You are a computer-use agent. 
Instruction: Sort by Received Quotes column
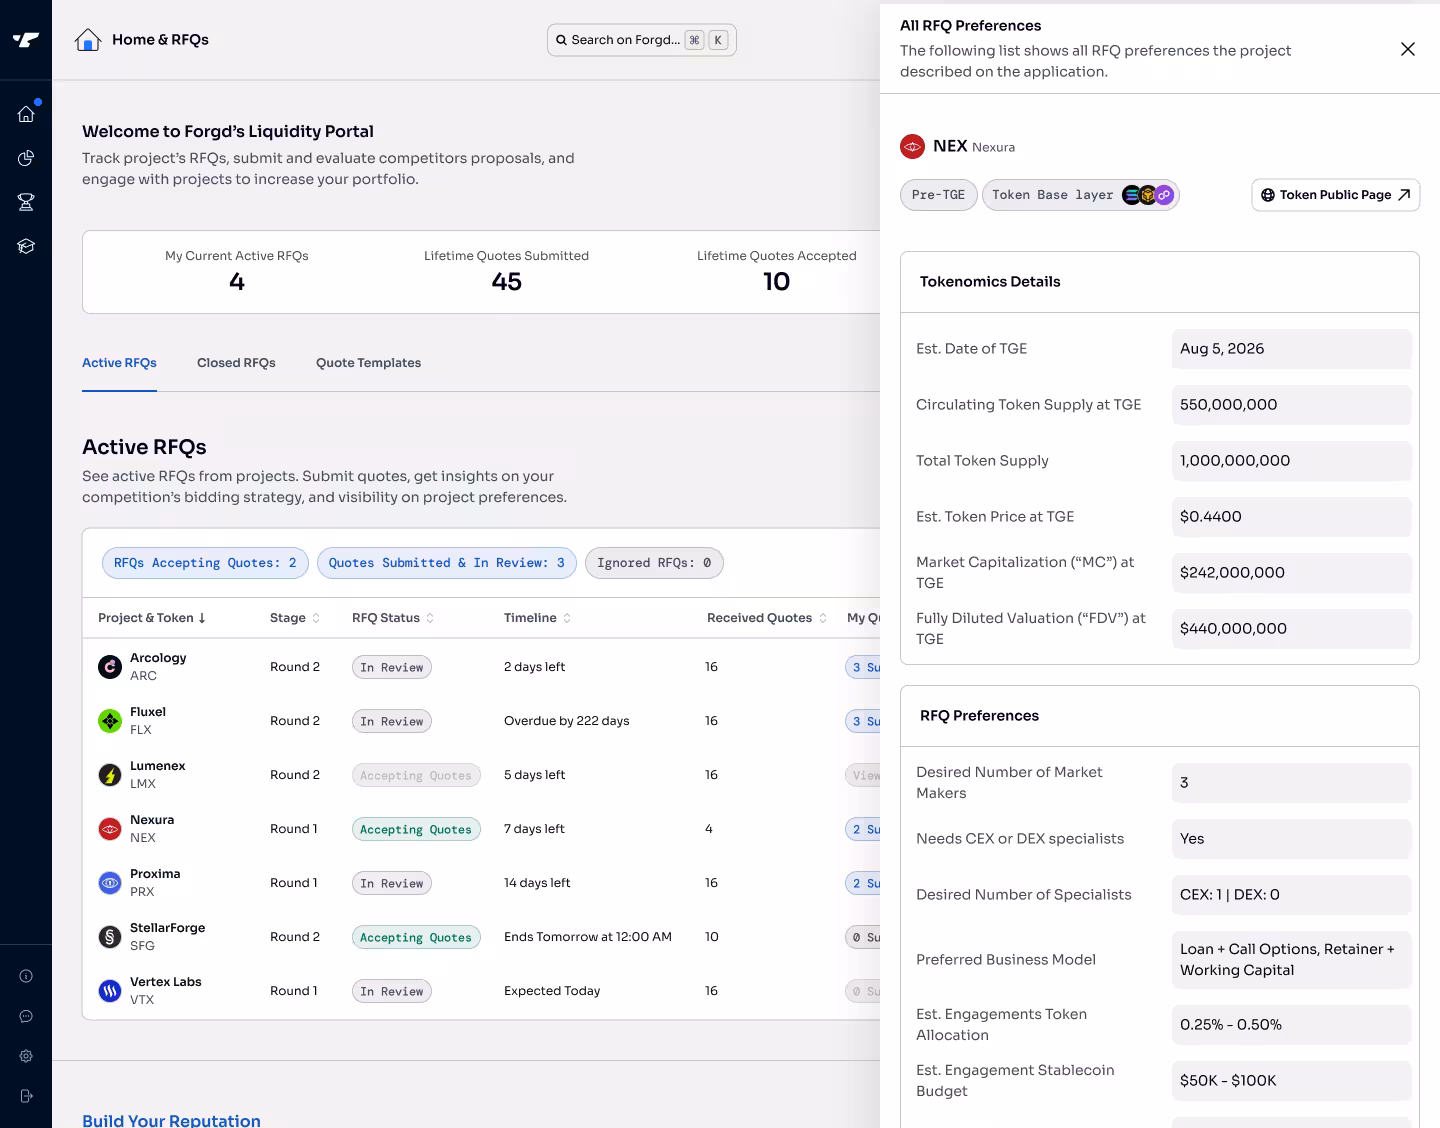click(x=767, y=618)
